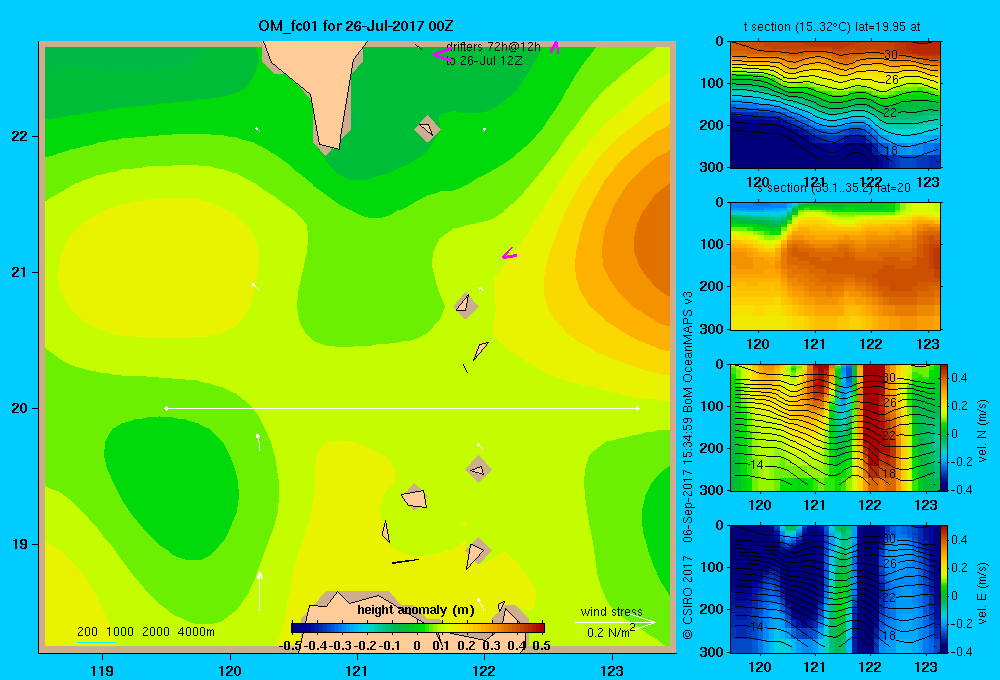Click the main map's latitude 19 axis label
The image size is (1000, 680).
pos(20,544)
